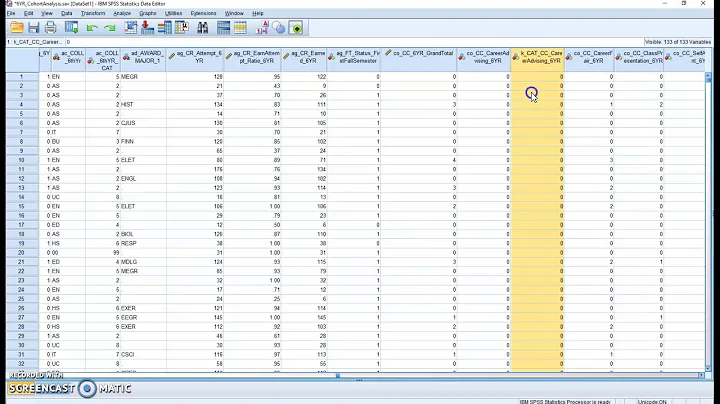
Task: Open the Help menu
Action: (x=258, y=13)
